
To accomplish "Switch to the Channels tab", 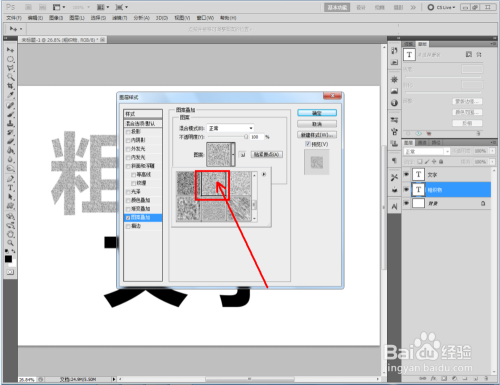I will (x=422, y=143).
